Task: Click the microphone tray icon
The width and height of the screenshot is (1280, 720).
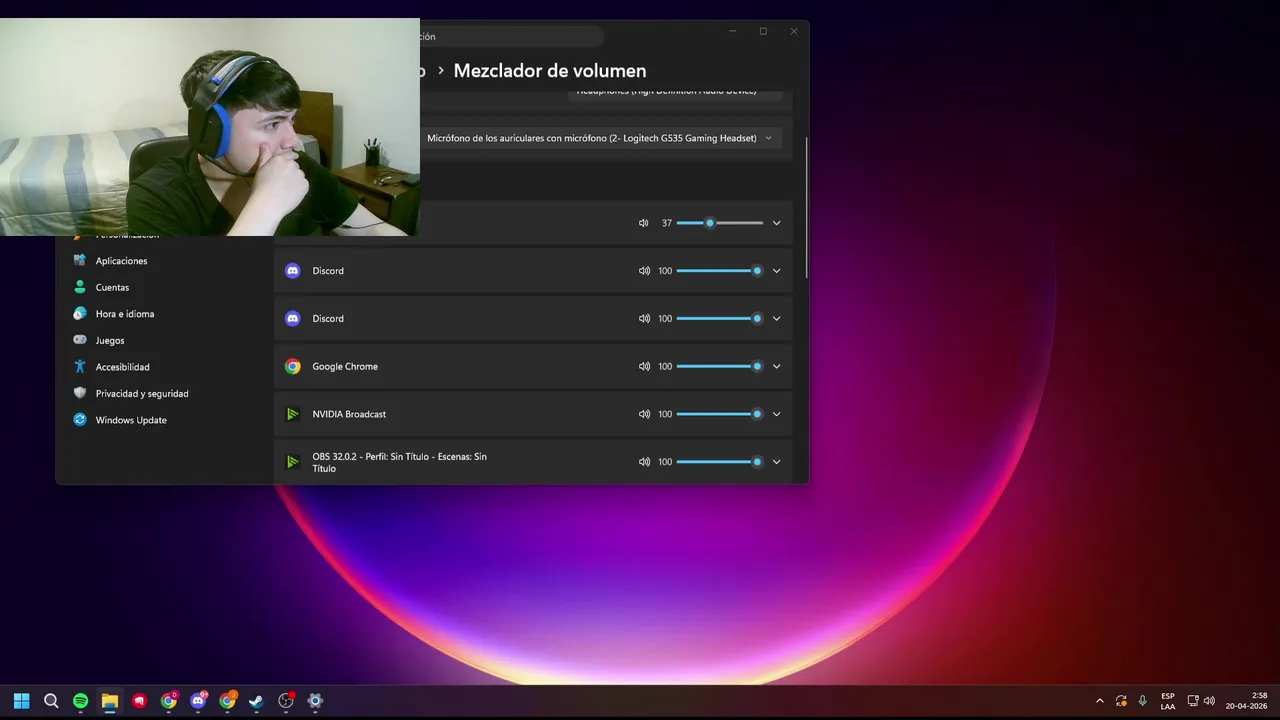Action: click(x=1143, y=701)
